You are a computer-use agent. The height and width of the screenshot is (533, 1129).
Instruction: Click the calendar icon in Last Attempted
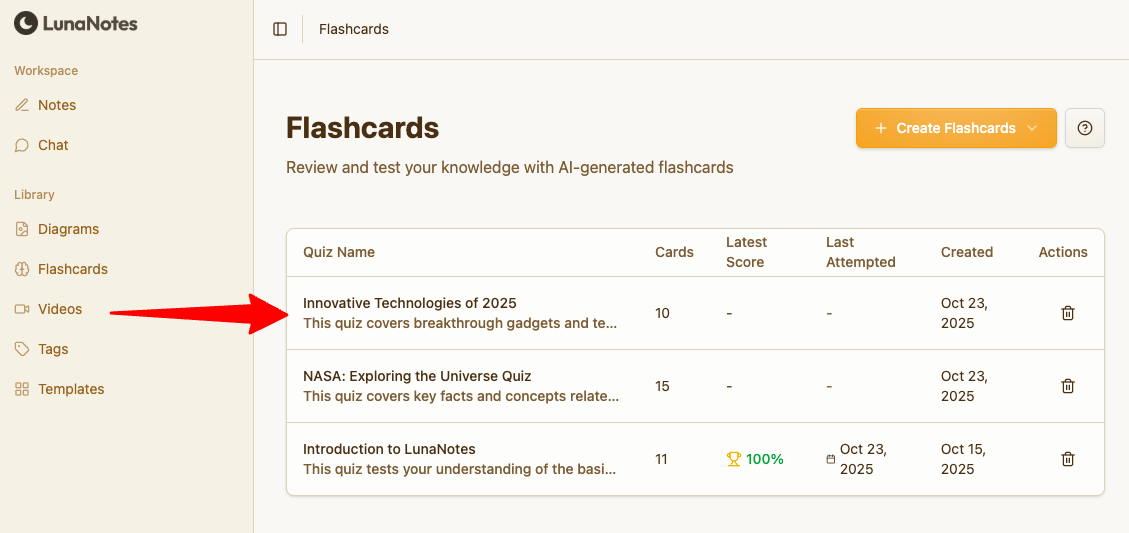831,459
